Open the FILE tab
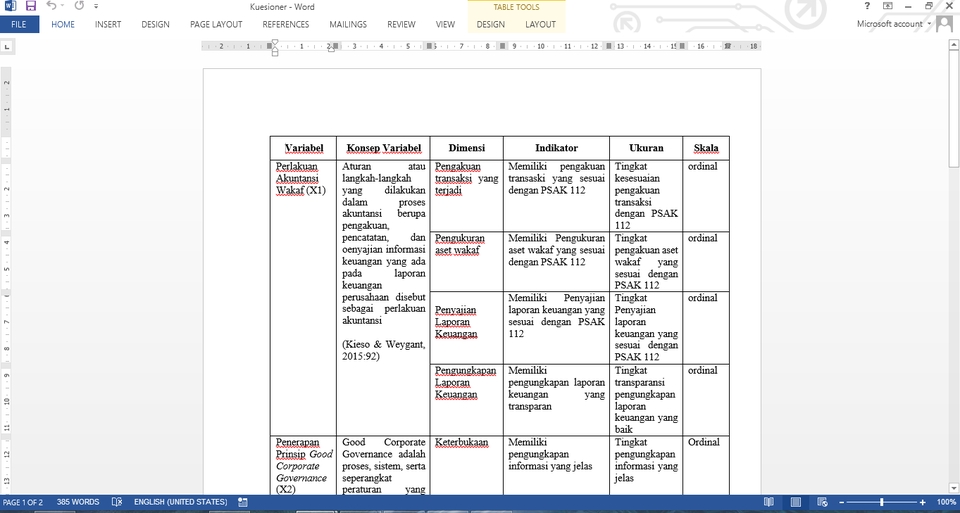Image resolution: width=960 pixels, height=513 pixels. click(x=19, y=24)
